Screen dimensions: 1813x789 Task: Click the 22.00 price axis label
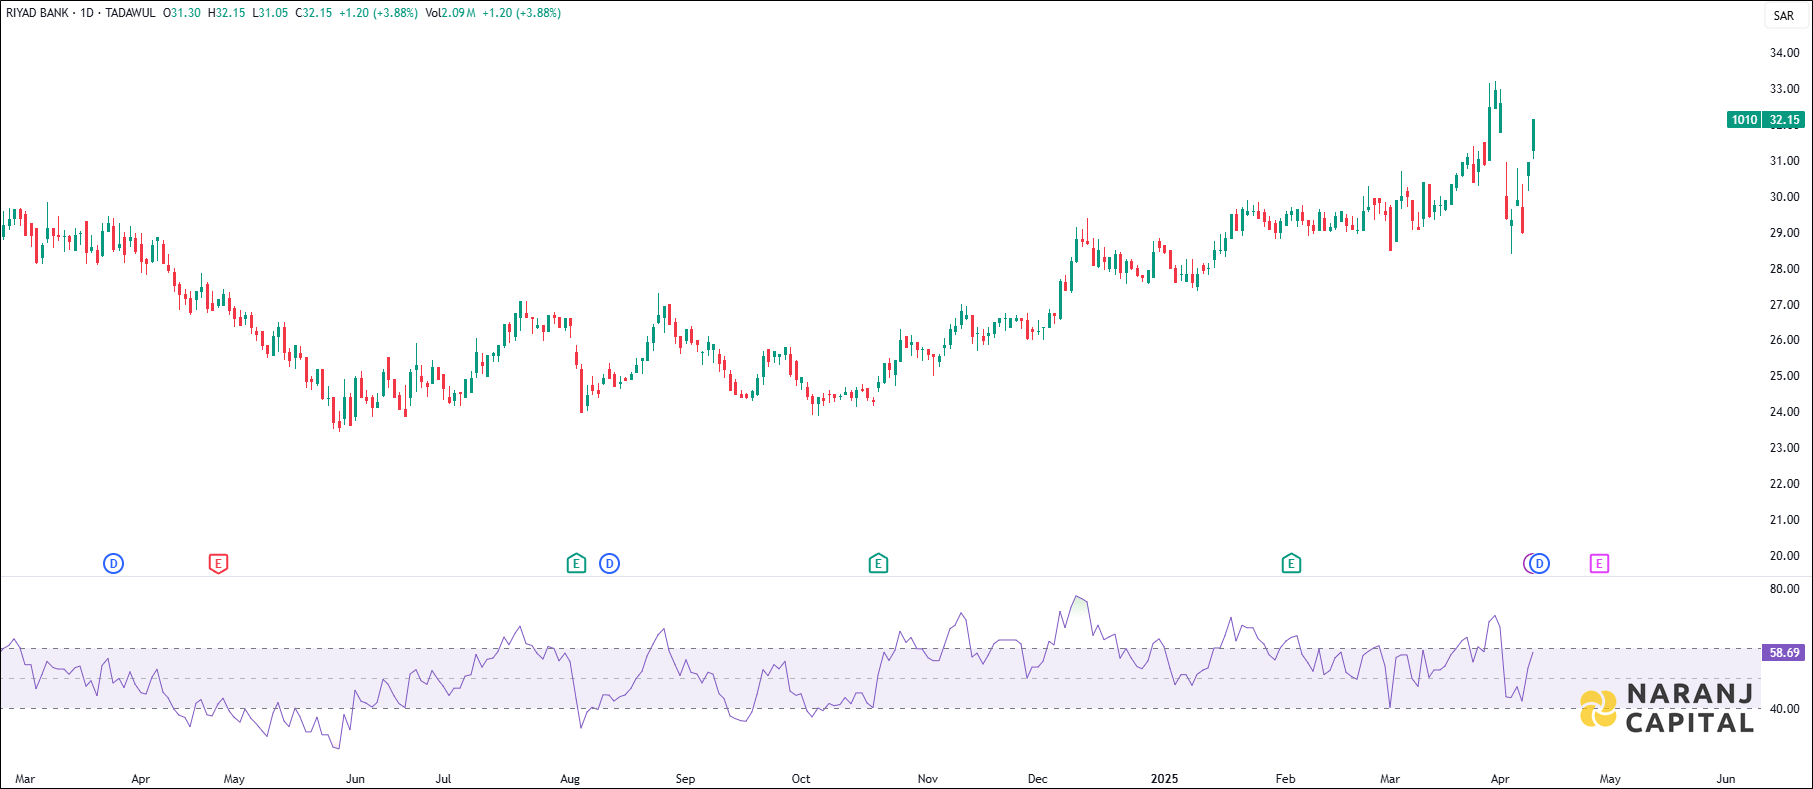[x=1784, y=484]
